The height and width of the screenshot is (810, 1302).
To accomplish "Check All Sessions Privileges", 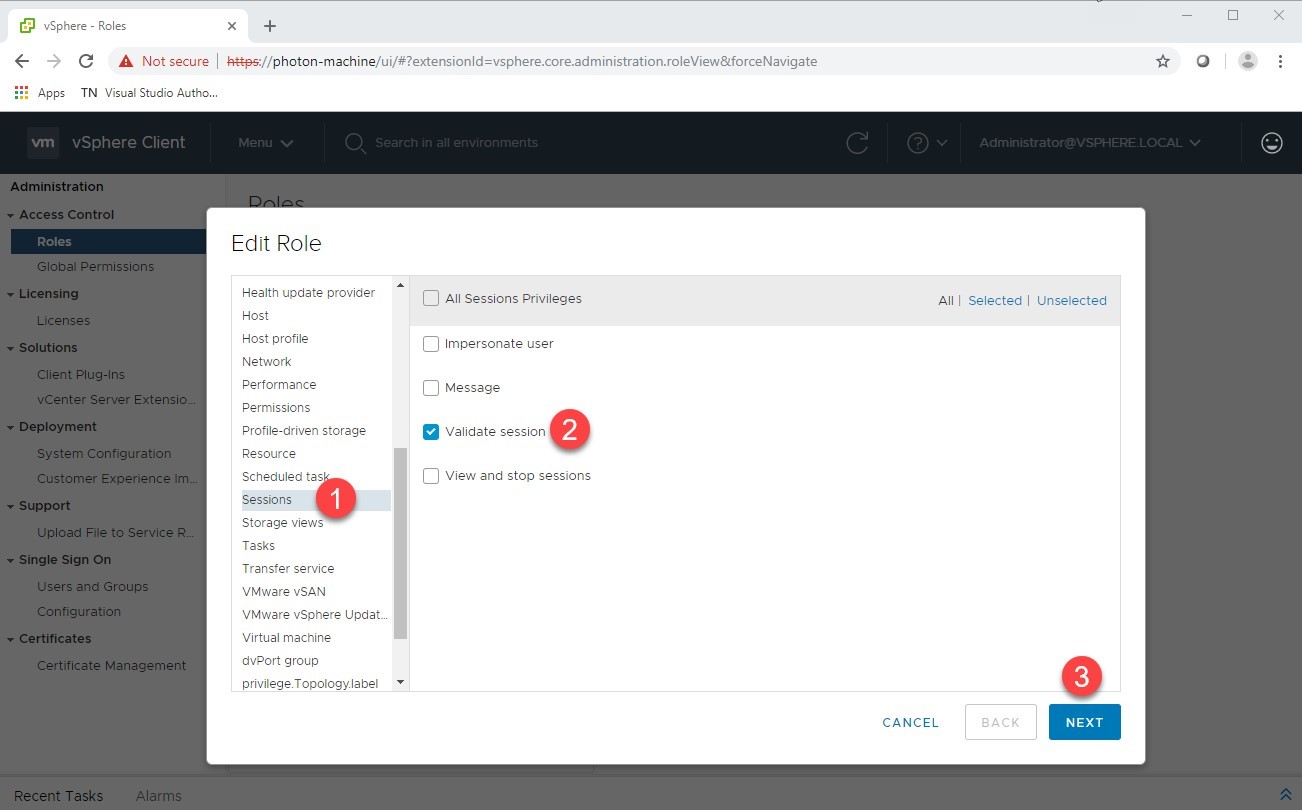I will click(431, 298).
